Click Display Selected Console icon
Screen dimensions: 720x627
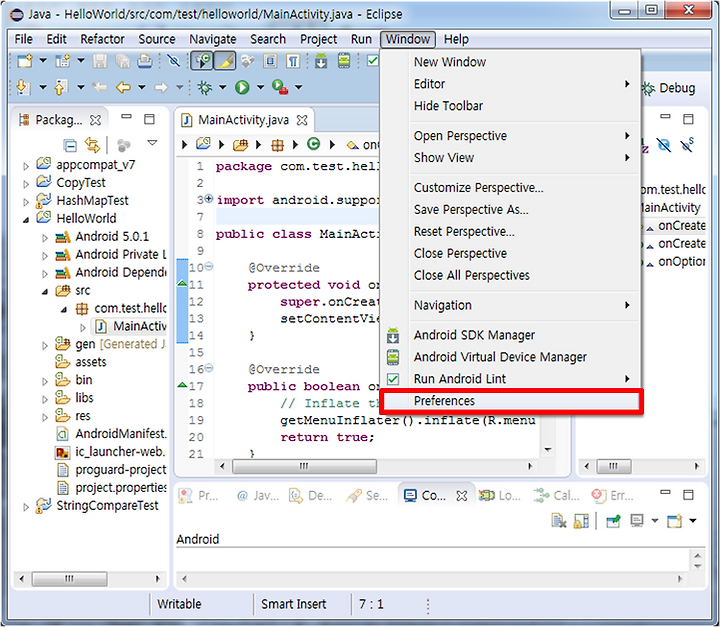(636, 520)
